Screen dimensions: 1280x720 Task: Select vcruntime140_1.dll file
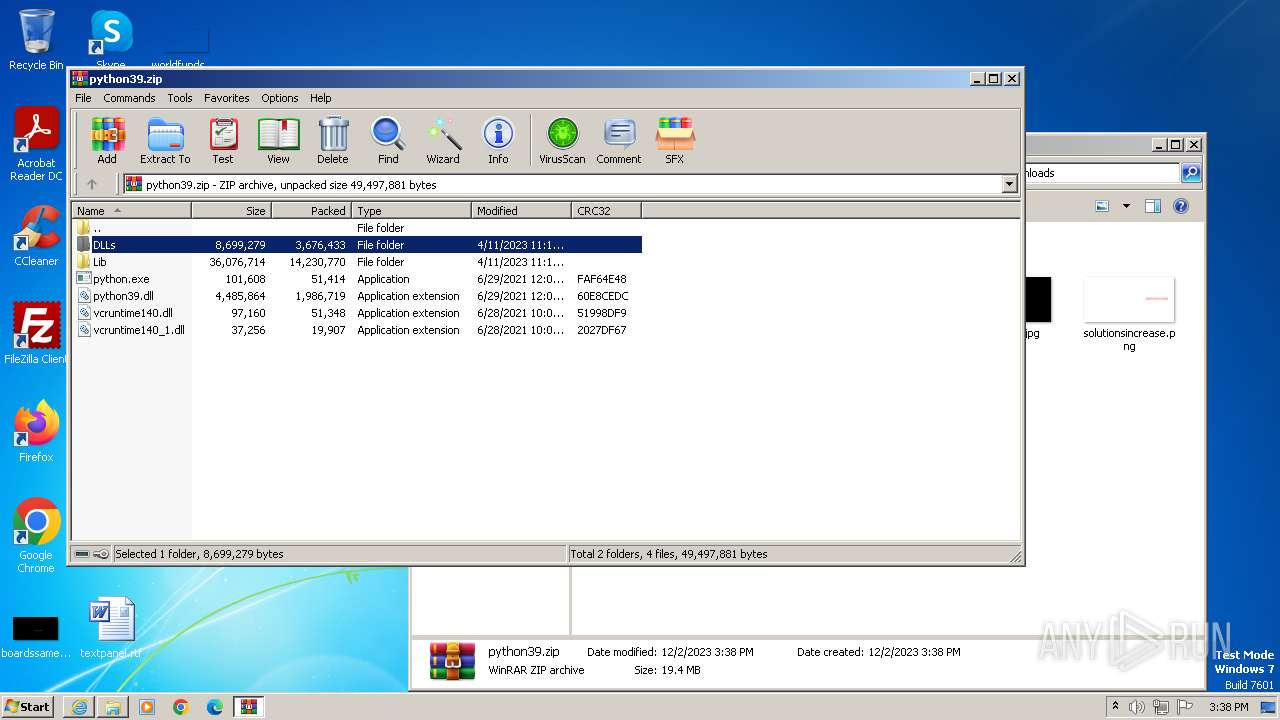tap(357, 330)
